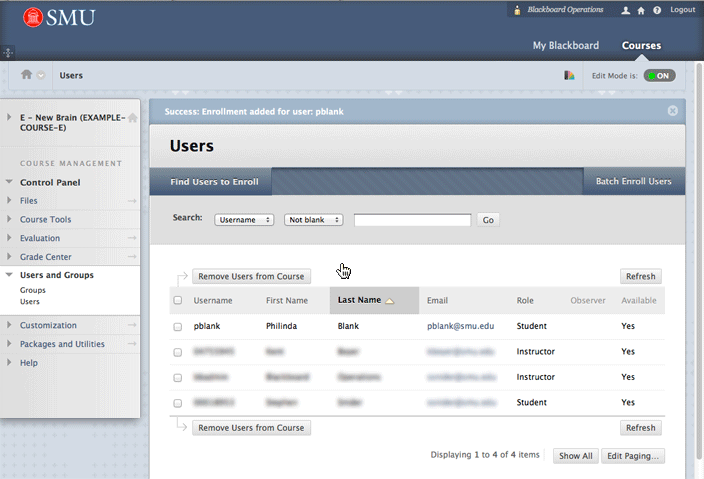Click the search text input field
The image size is (704, 479).
point(412,220)
